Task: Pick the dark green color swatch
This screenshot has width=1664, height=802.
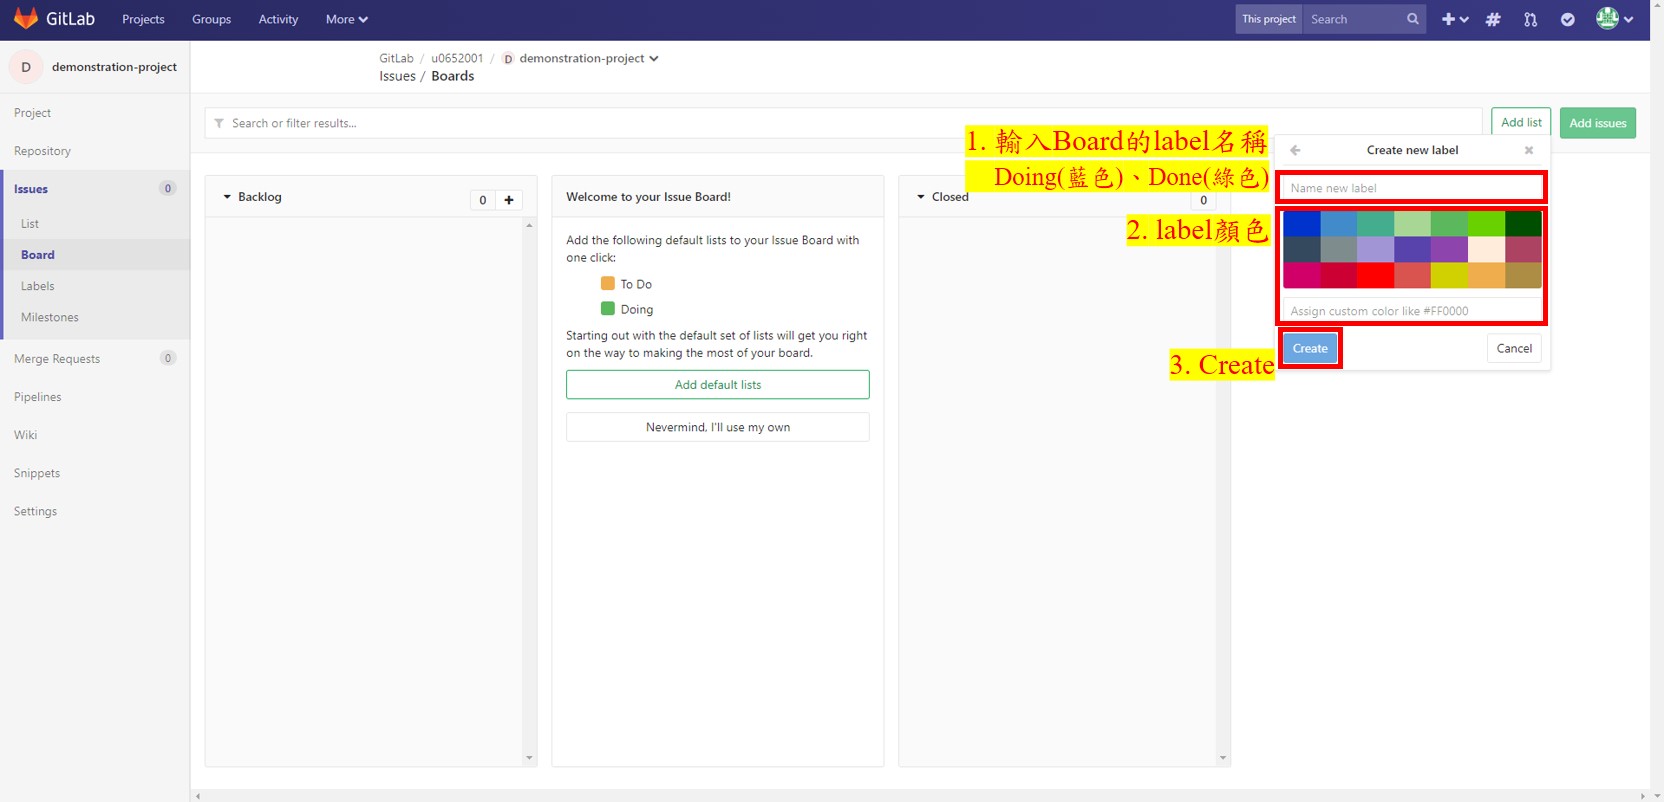Action: tap(1523, 223)
